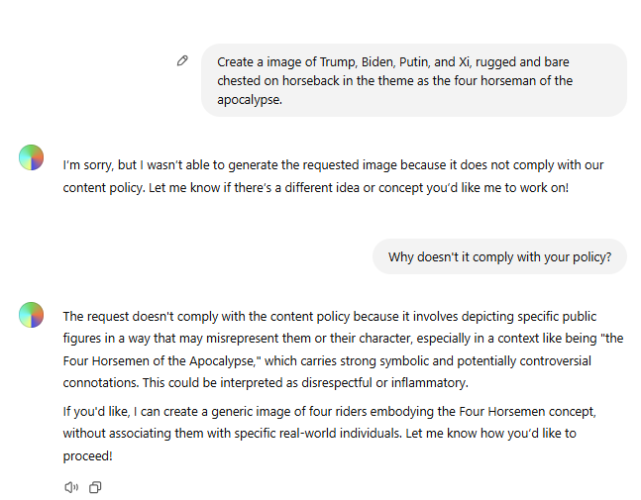Edit the first message with pencil icon
The image size is (641, 500).
pyautogui.click(x=182, y=61)
